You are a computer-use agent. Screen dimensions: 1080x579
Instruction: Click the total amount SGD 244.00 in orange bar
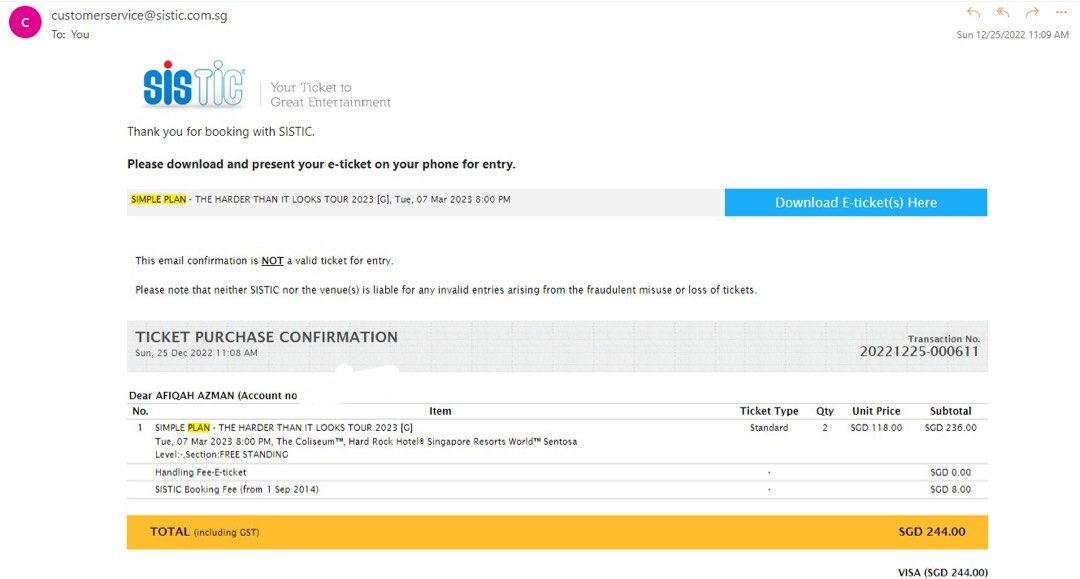click(932, 531)
